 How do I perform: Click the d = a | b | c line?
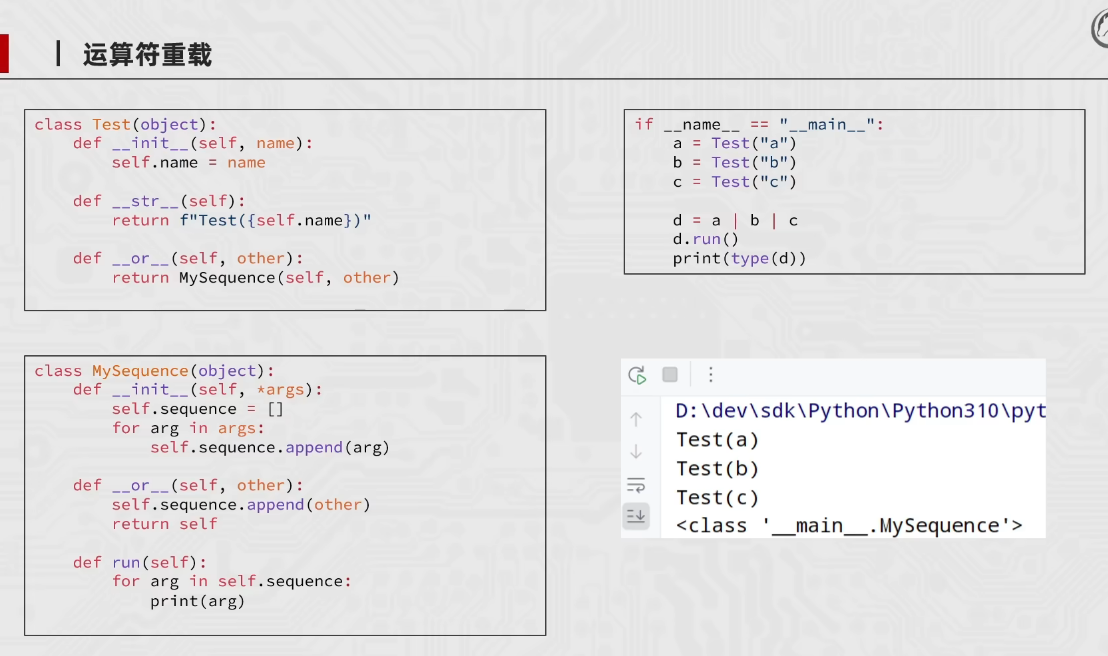pos(735,221)
